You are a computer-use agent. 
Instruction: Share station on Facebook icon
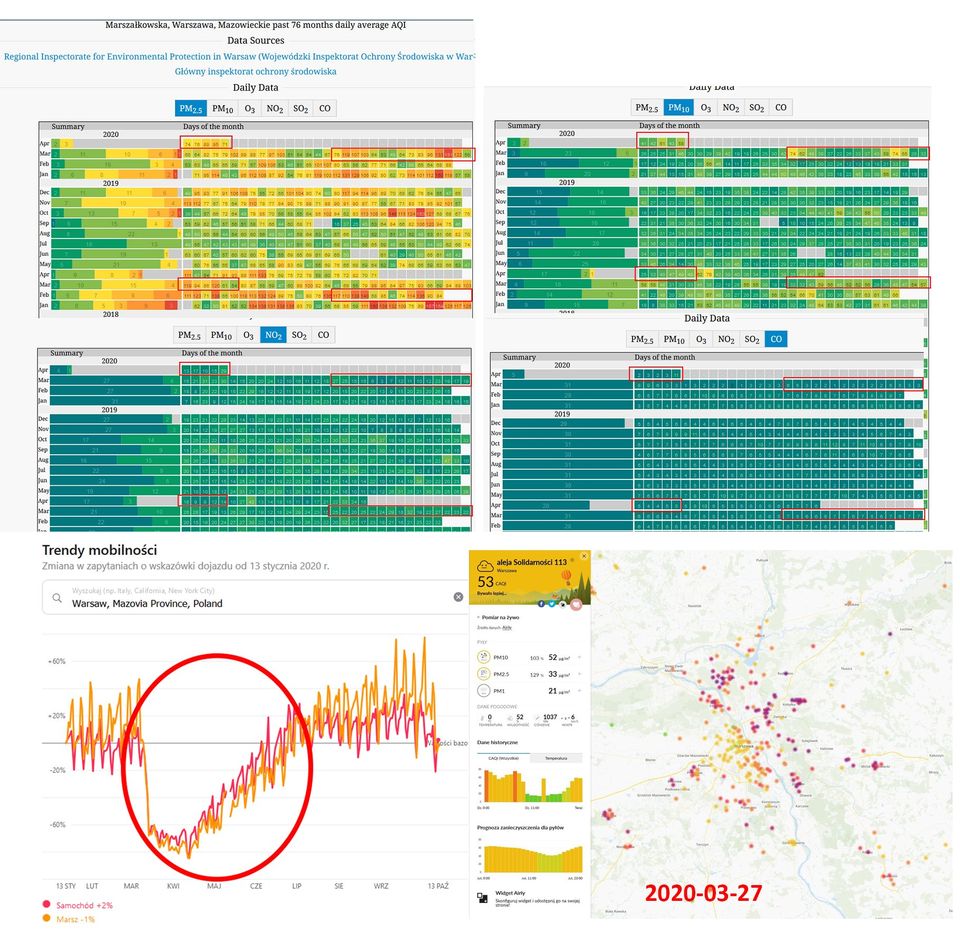coord(541,603)
